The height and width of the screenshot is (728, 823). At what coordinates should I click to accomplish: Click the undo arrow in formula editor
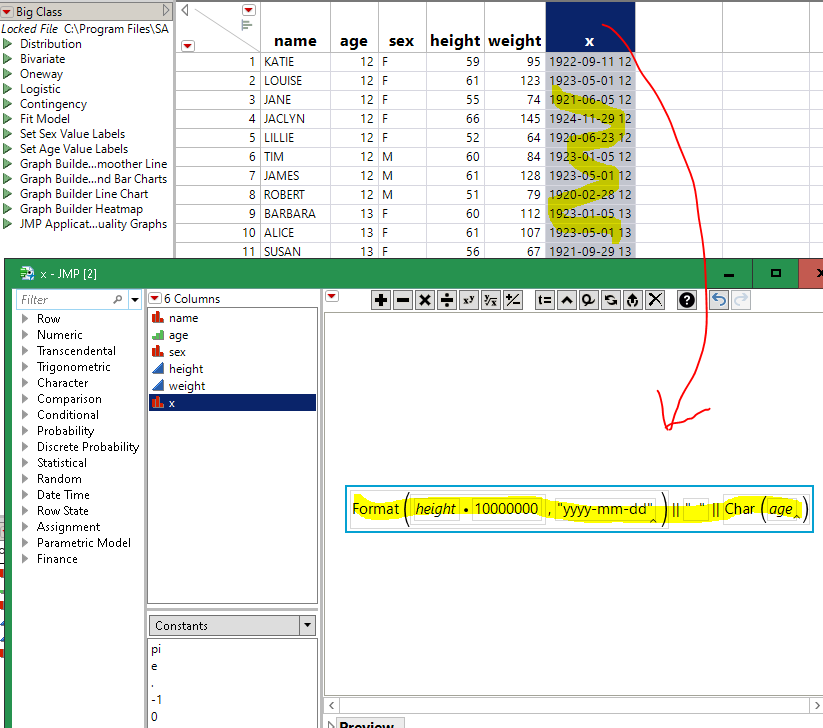[x=718, y=300]
